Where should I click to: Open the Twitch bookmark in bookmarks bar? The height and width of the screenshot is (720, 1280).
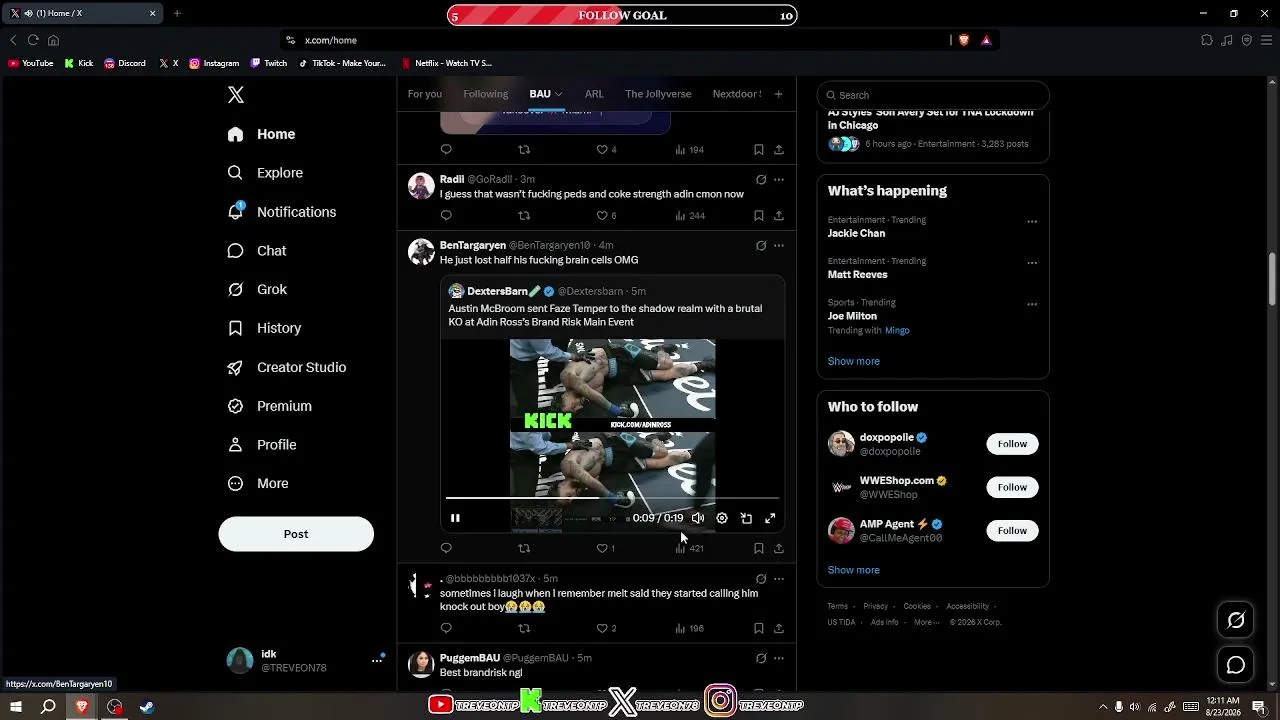point(269,63)
